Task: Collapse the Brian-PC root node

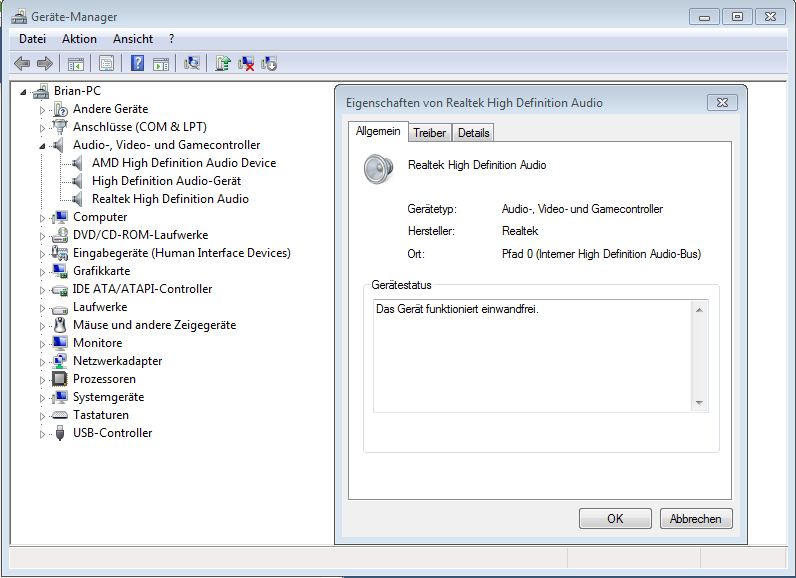Action: click(23, 92)
